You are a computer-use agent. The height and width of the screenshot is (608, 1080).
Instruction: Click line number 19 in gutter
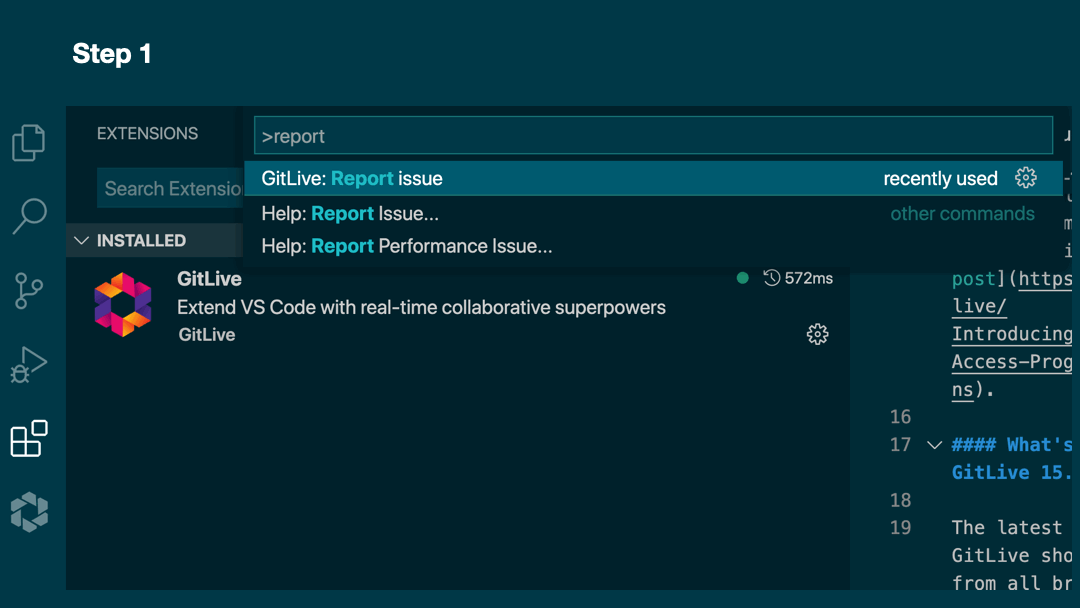tap(900, 527)
